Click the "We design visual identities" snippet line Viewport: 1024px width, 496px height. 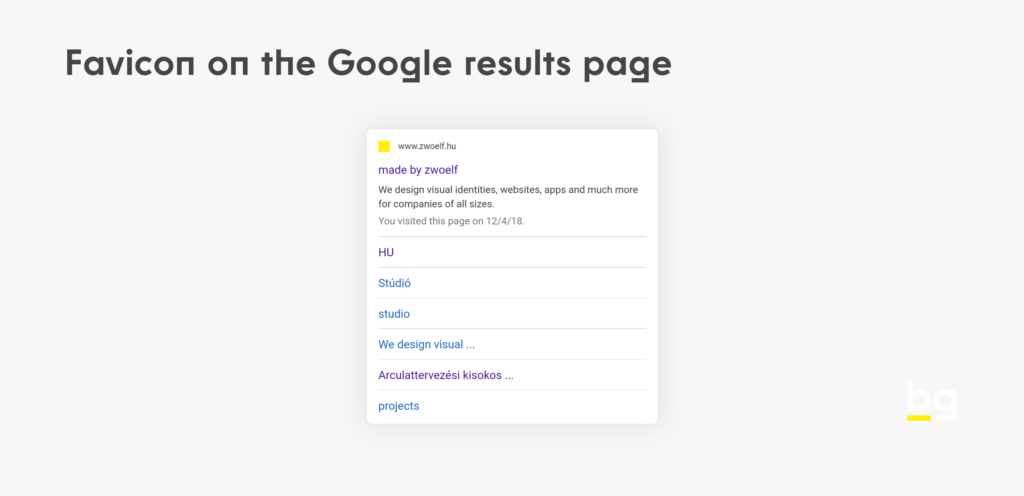click(508, 189)
